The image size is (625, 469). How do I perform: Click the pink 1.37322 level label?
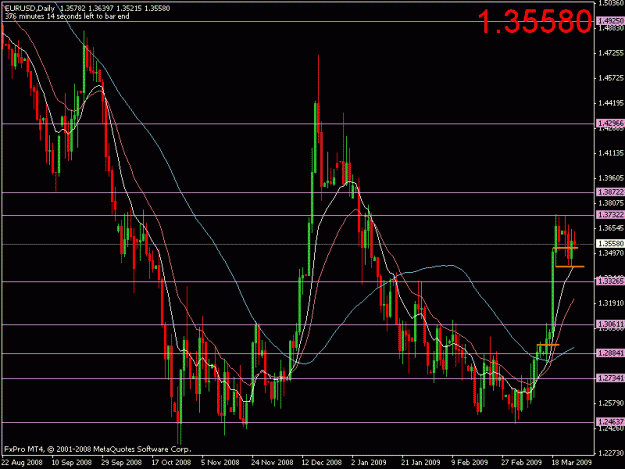coord(610,215)
